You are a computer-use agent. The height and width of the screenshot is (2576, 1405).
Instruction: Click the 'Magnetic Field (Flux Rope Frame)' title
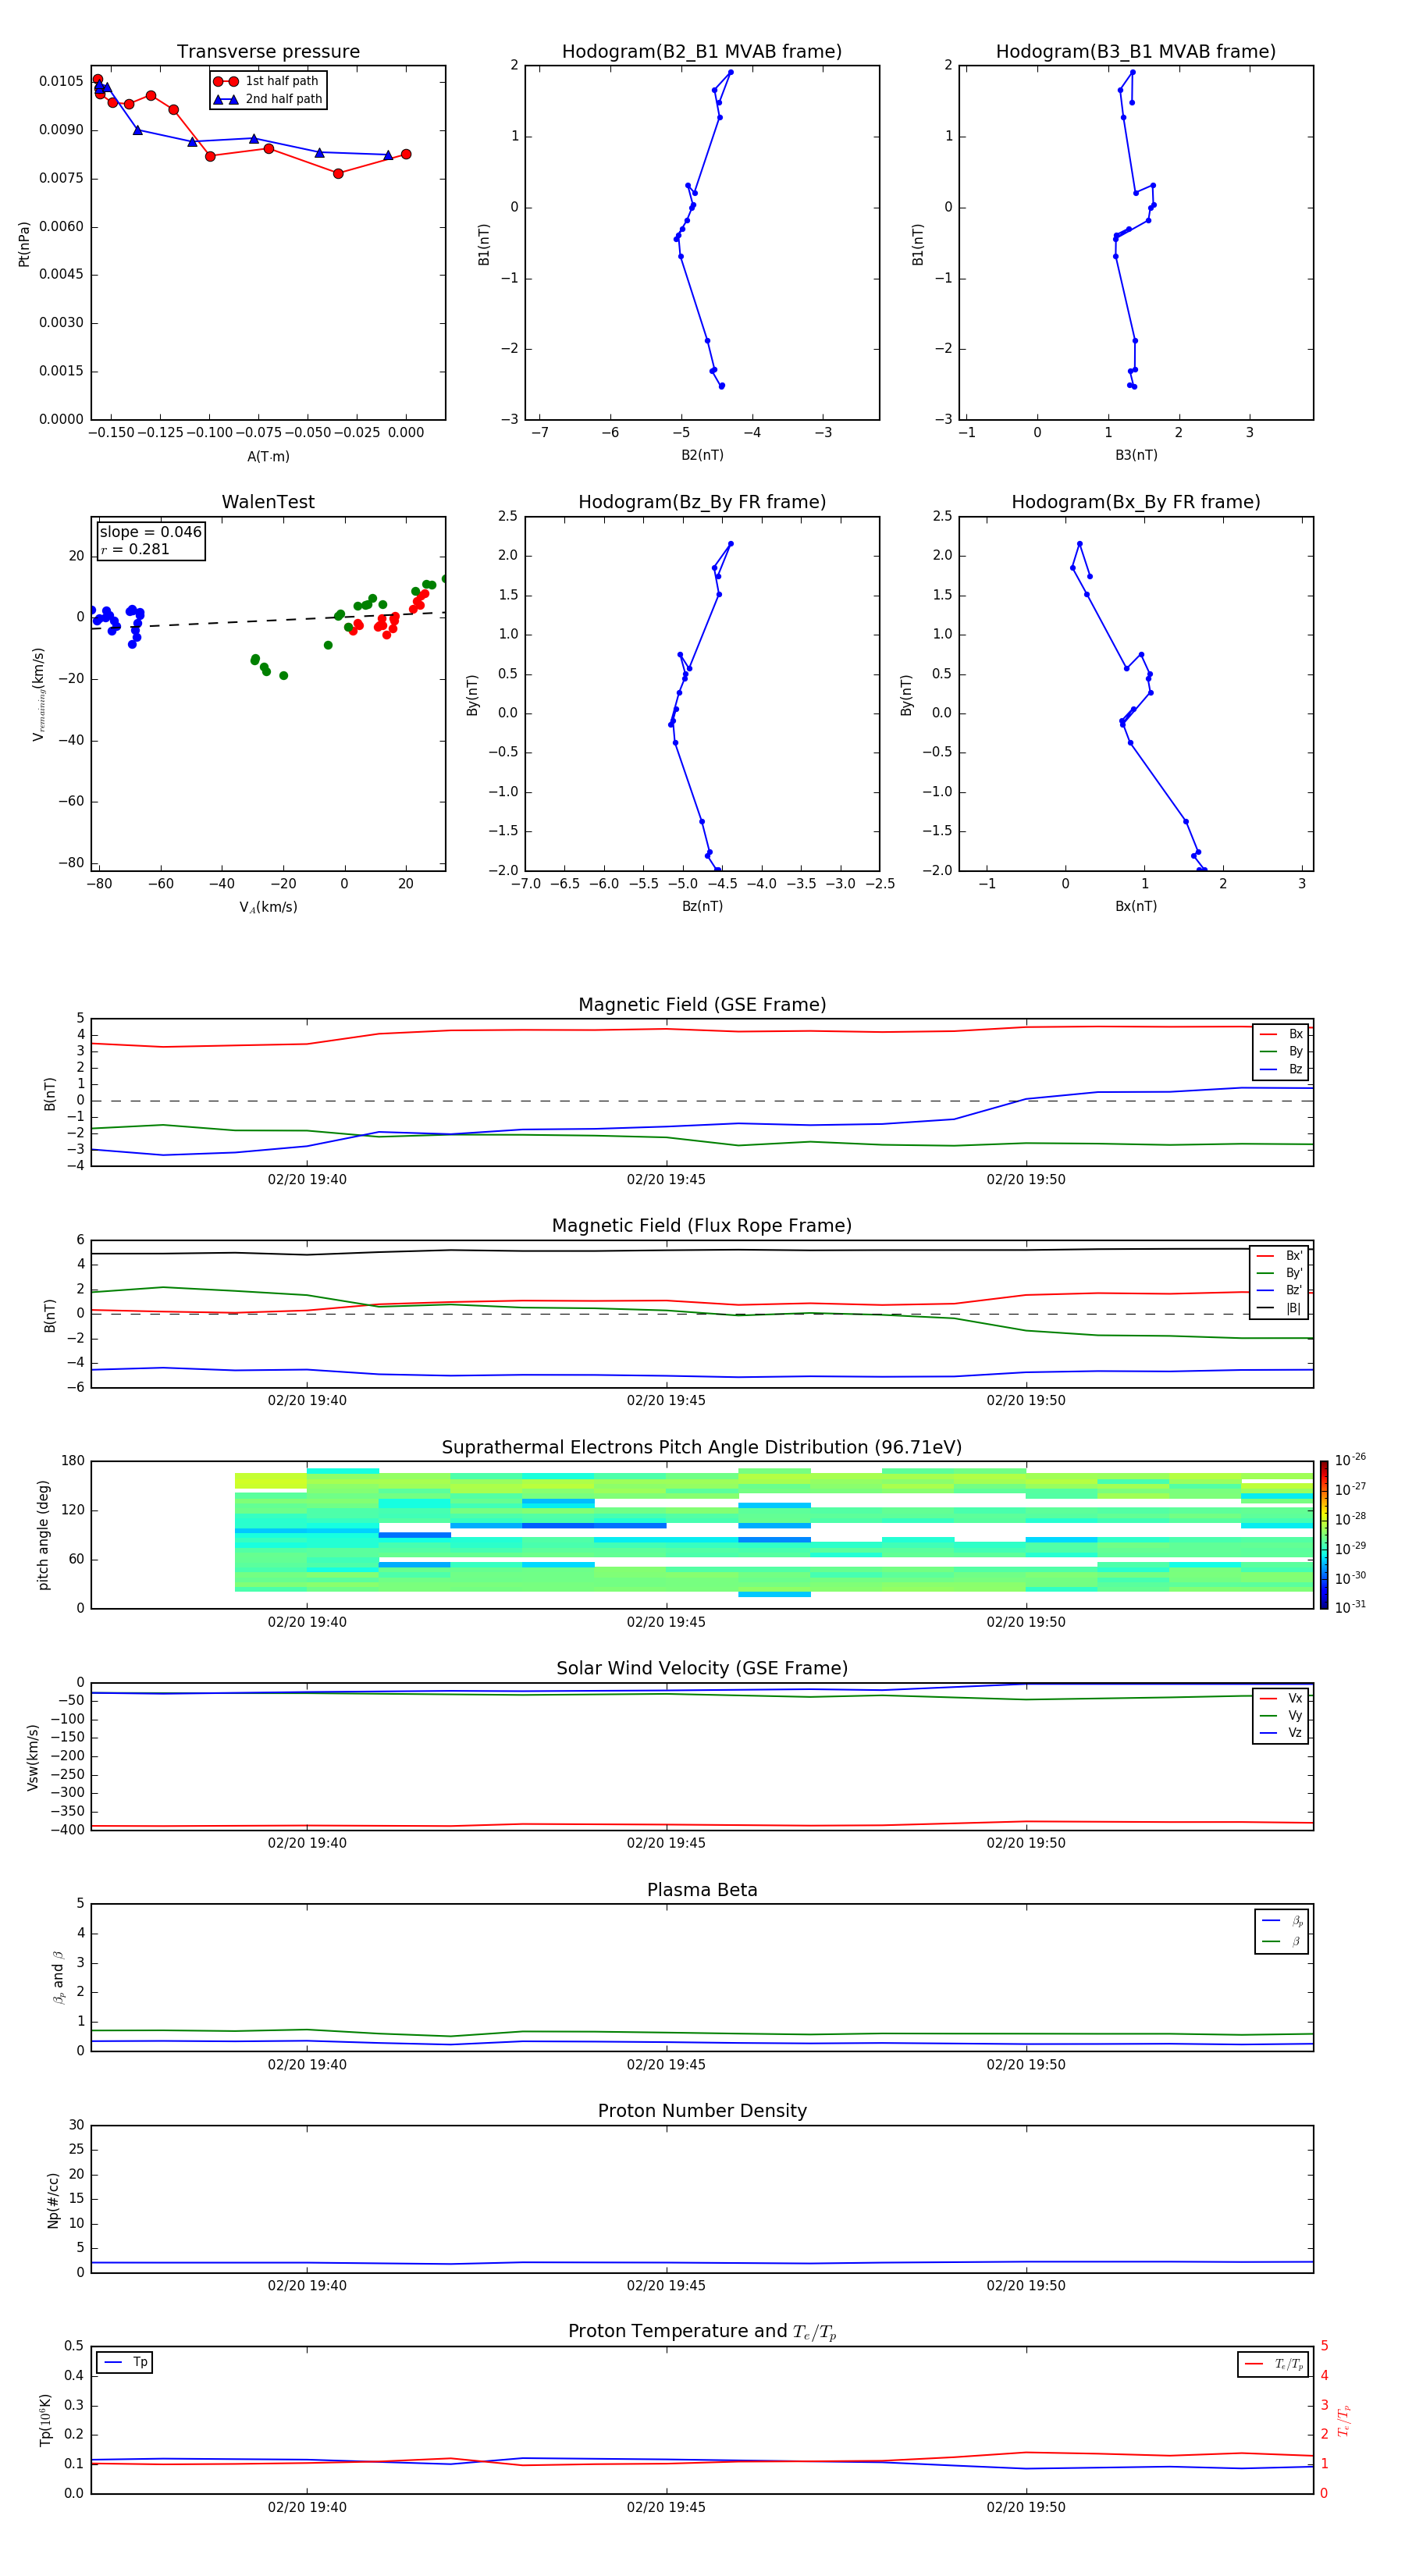tap(702, 1226)
